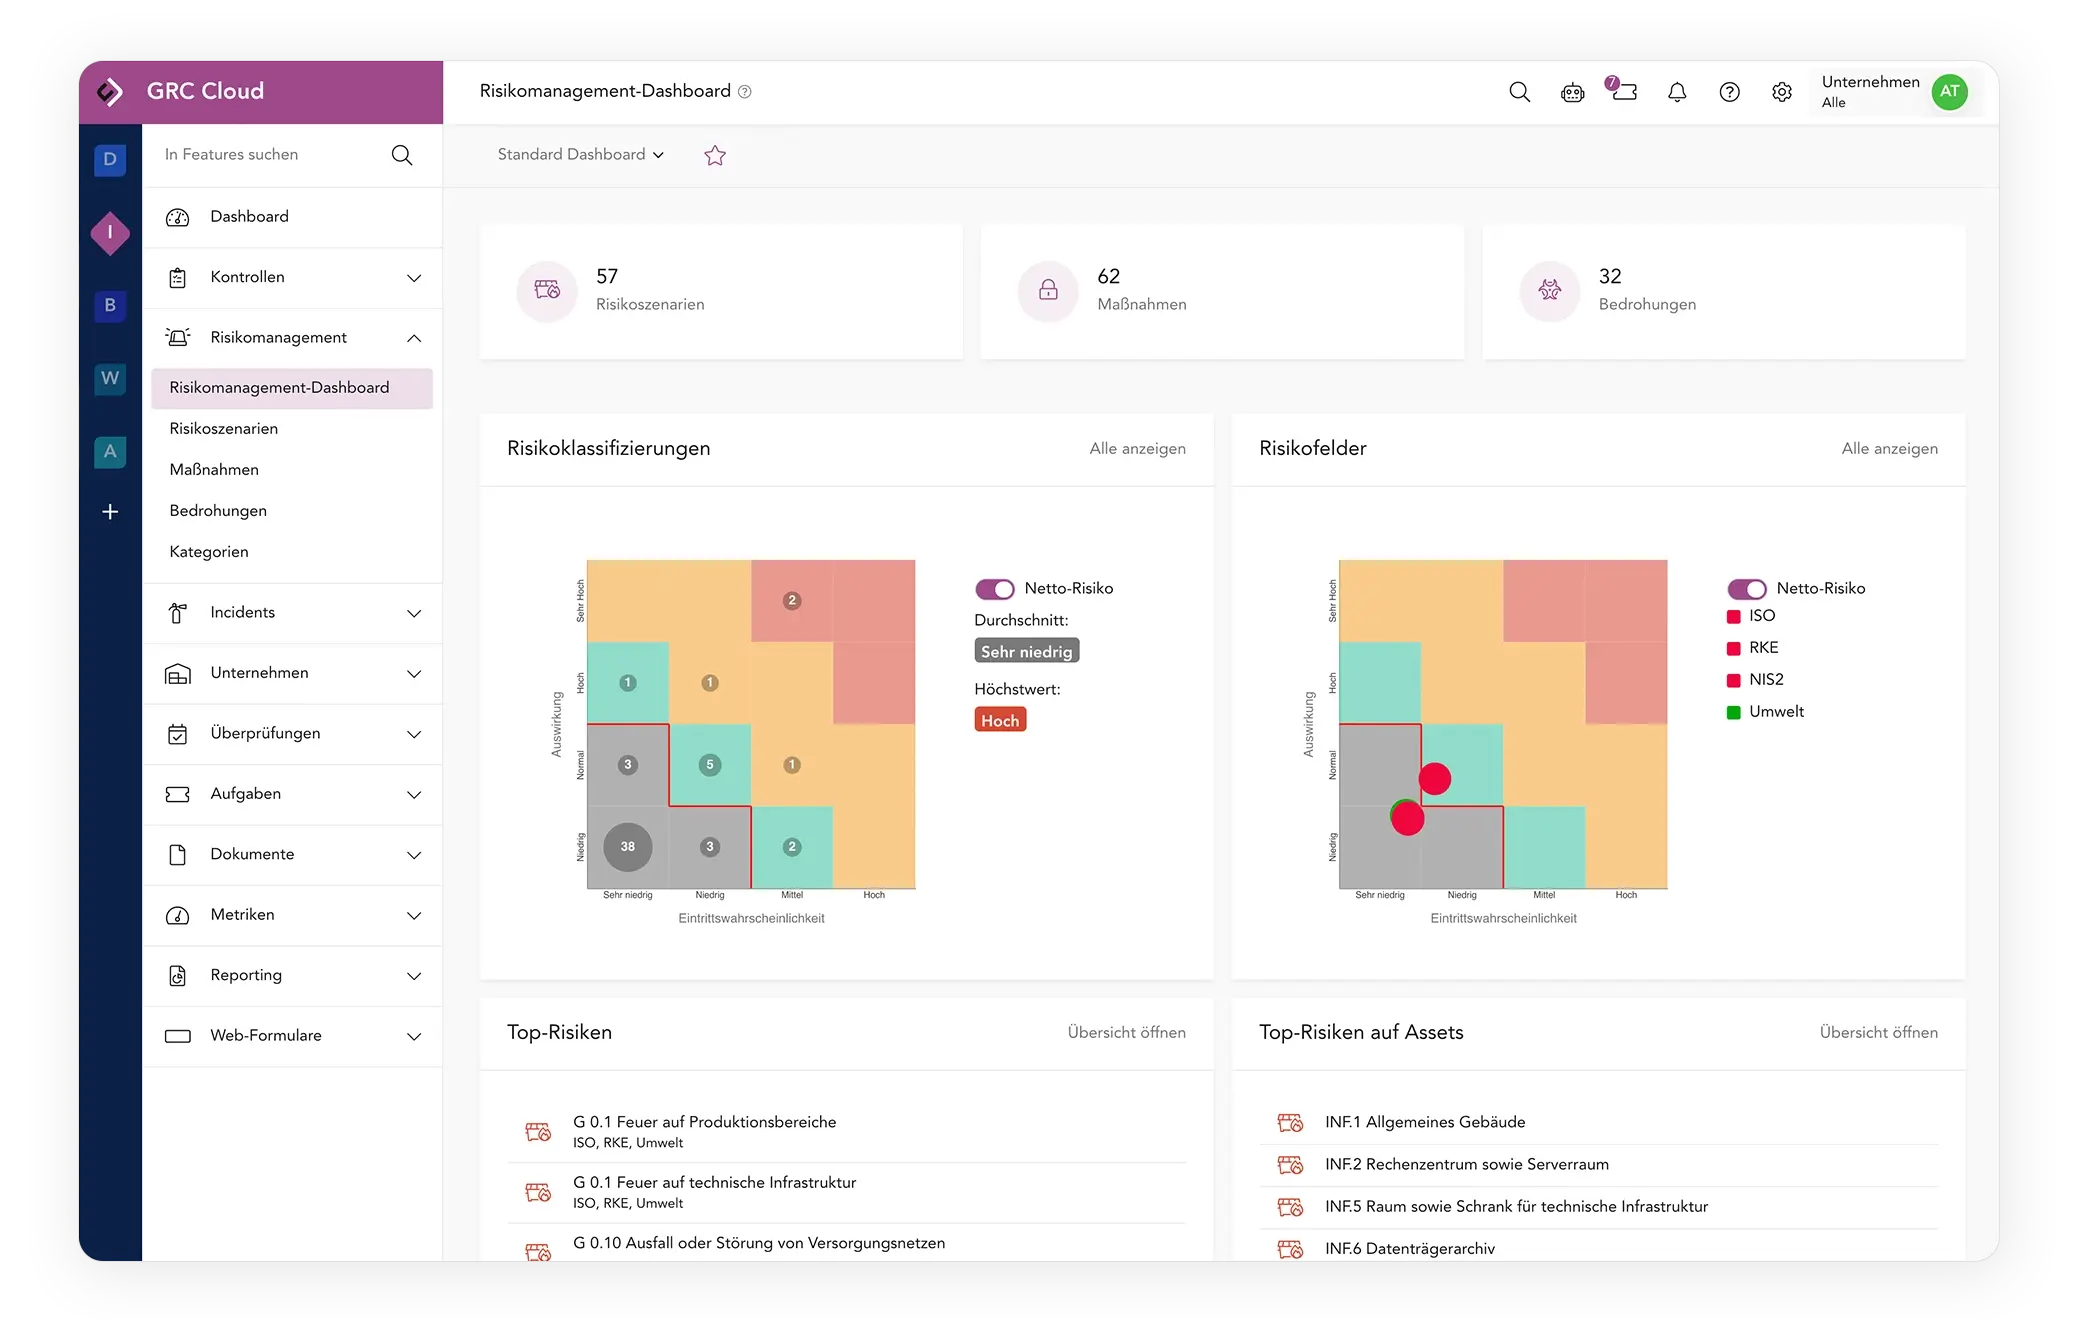The image size is (2094, 1319).
Task: Click the Risikomanagement alarm icon in sidebar
Action: (x=178, y=337)
